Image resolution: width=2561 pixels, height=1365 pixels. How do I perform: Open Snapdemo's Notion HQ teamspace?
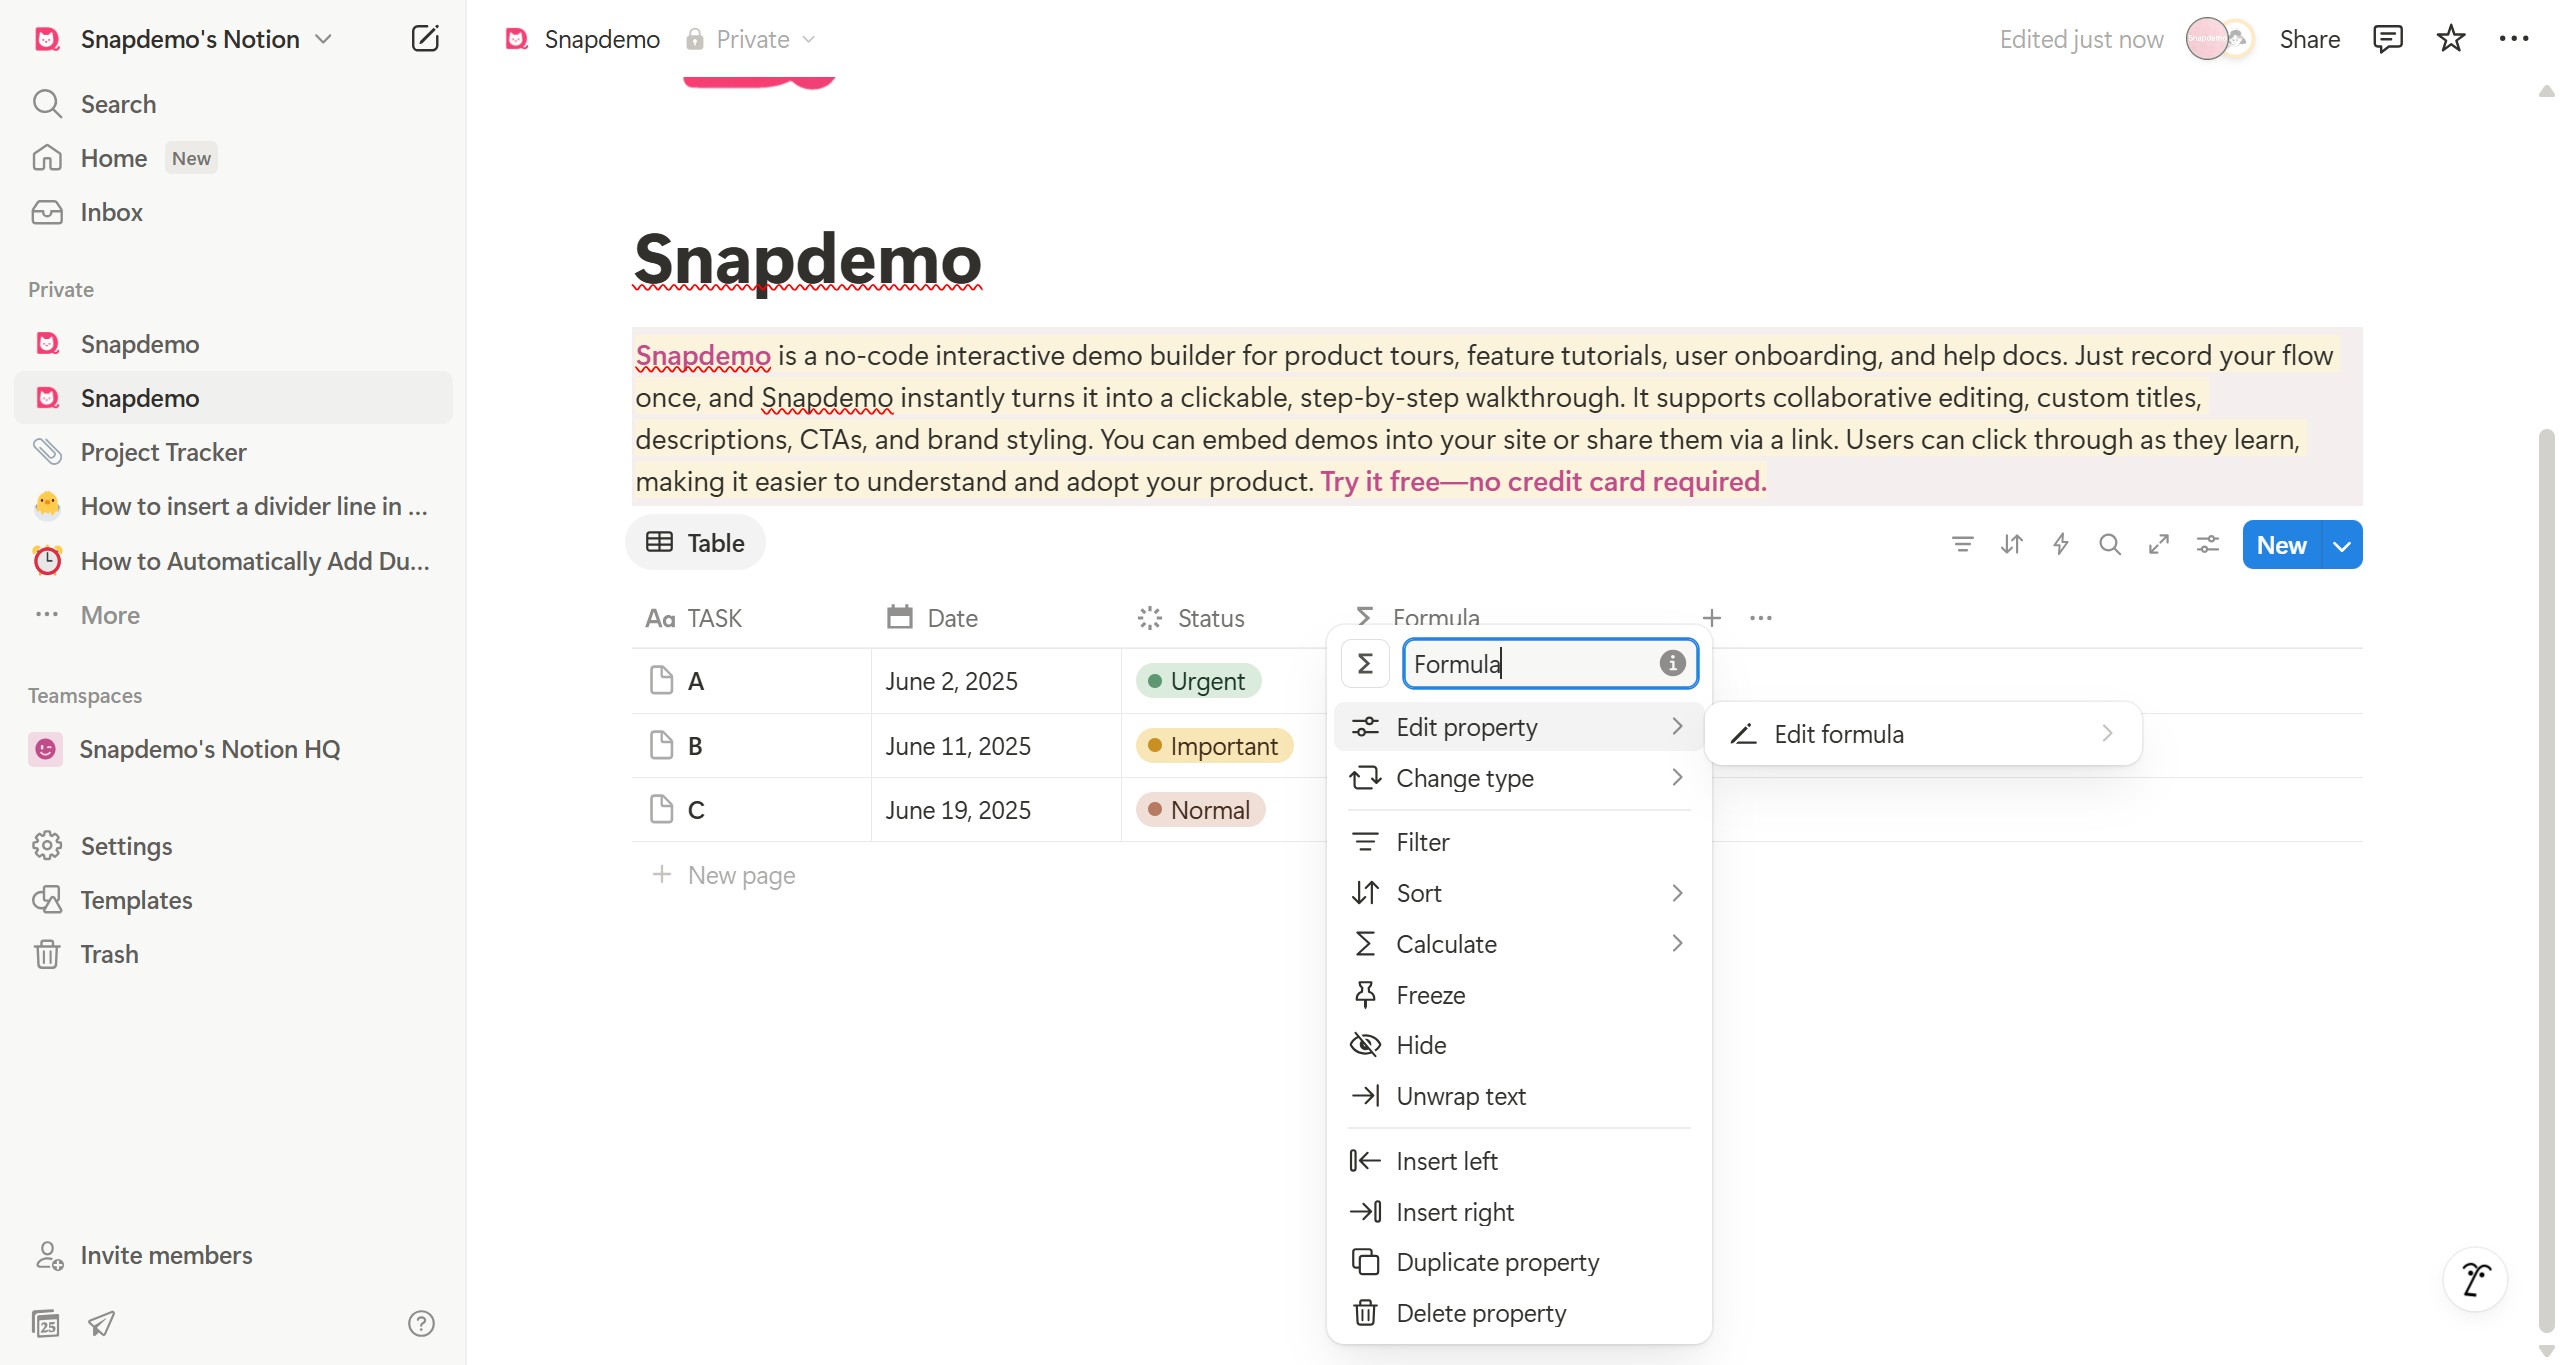coord(233,749)
